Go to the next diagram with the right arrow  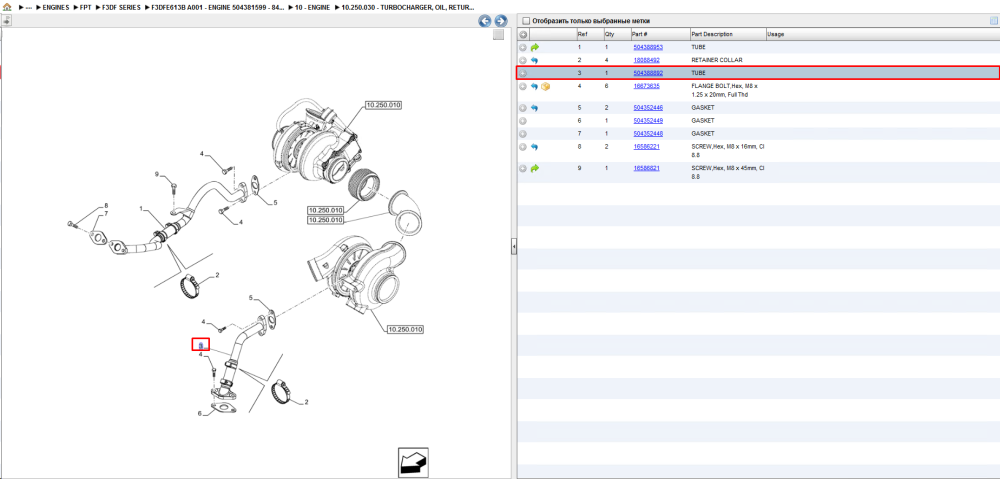pyautogui.click(x=501, y=21)
